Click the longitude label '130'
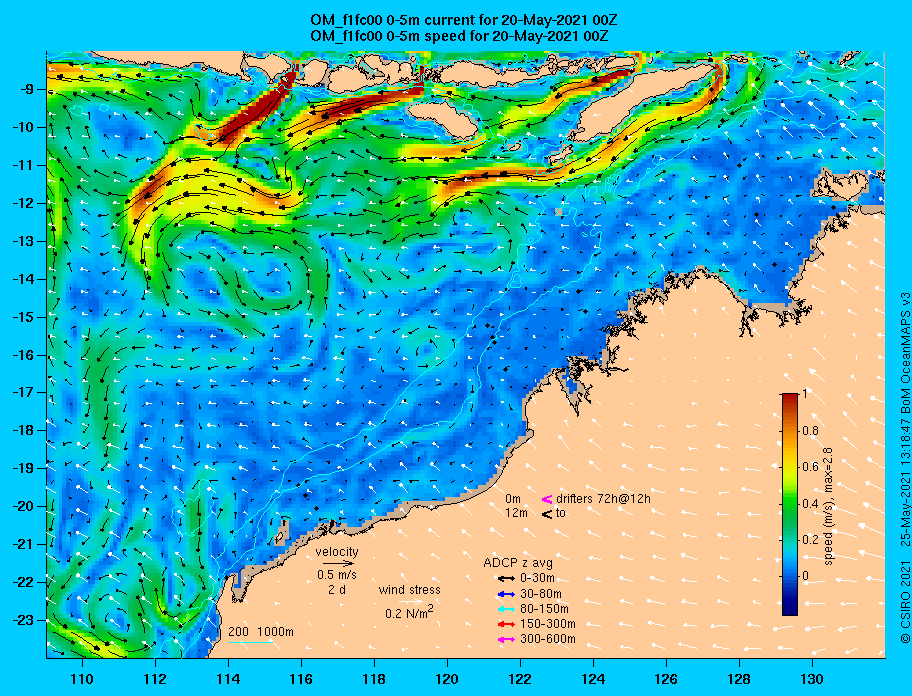 click(812, 679)
